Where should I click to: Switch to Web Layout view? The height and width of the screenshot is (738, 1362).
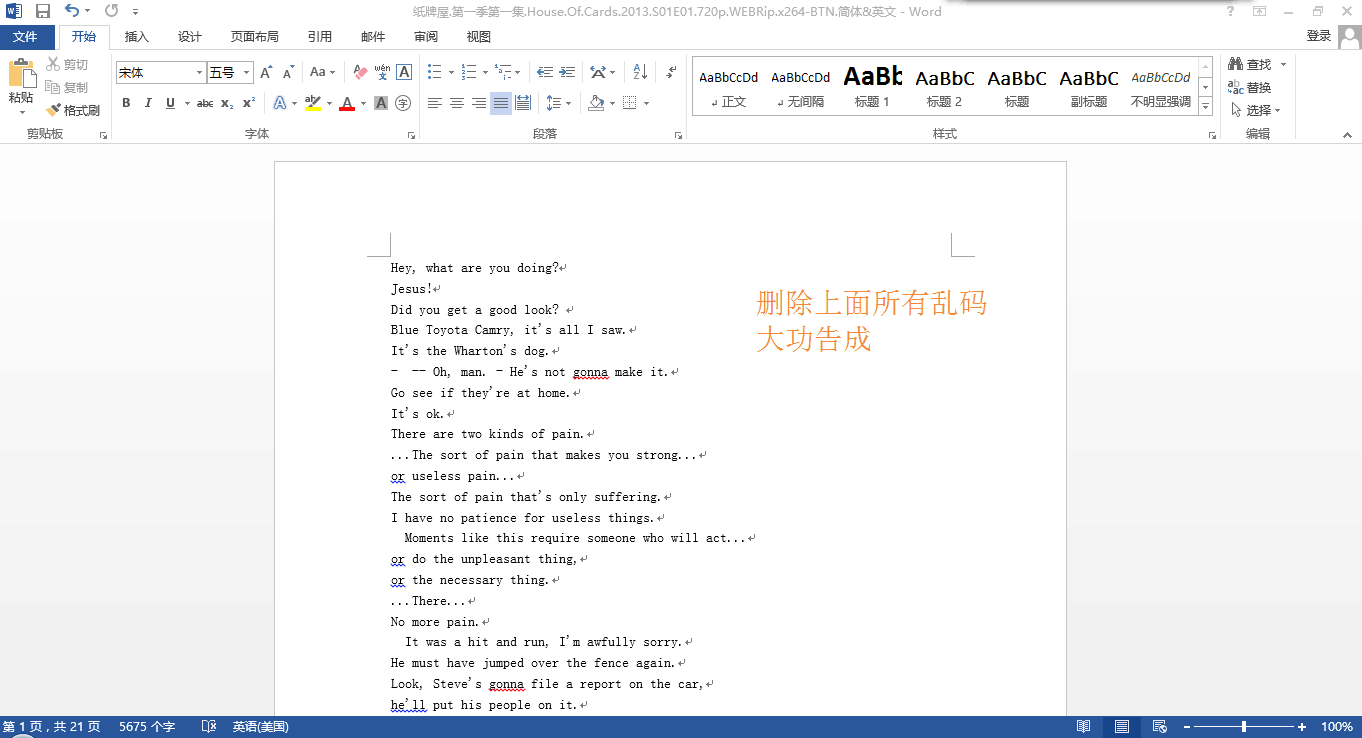(x=1160, y=727)
